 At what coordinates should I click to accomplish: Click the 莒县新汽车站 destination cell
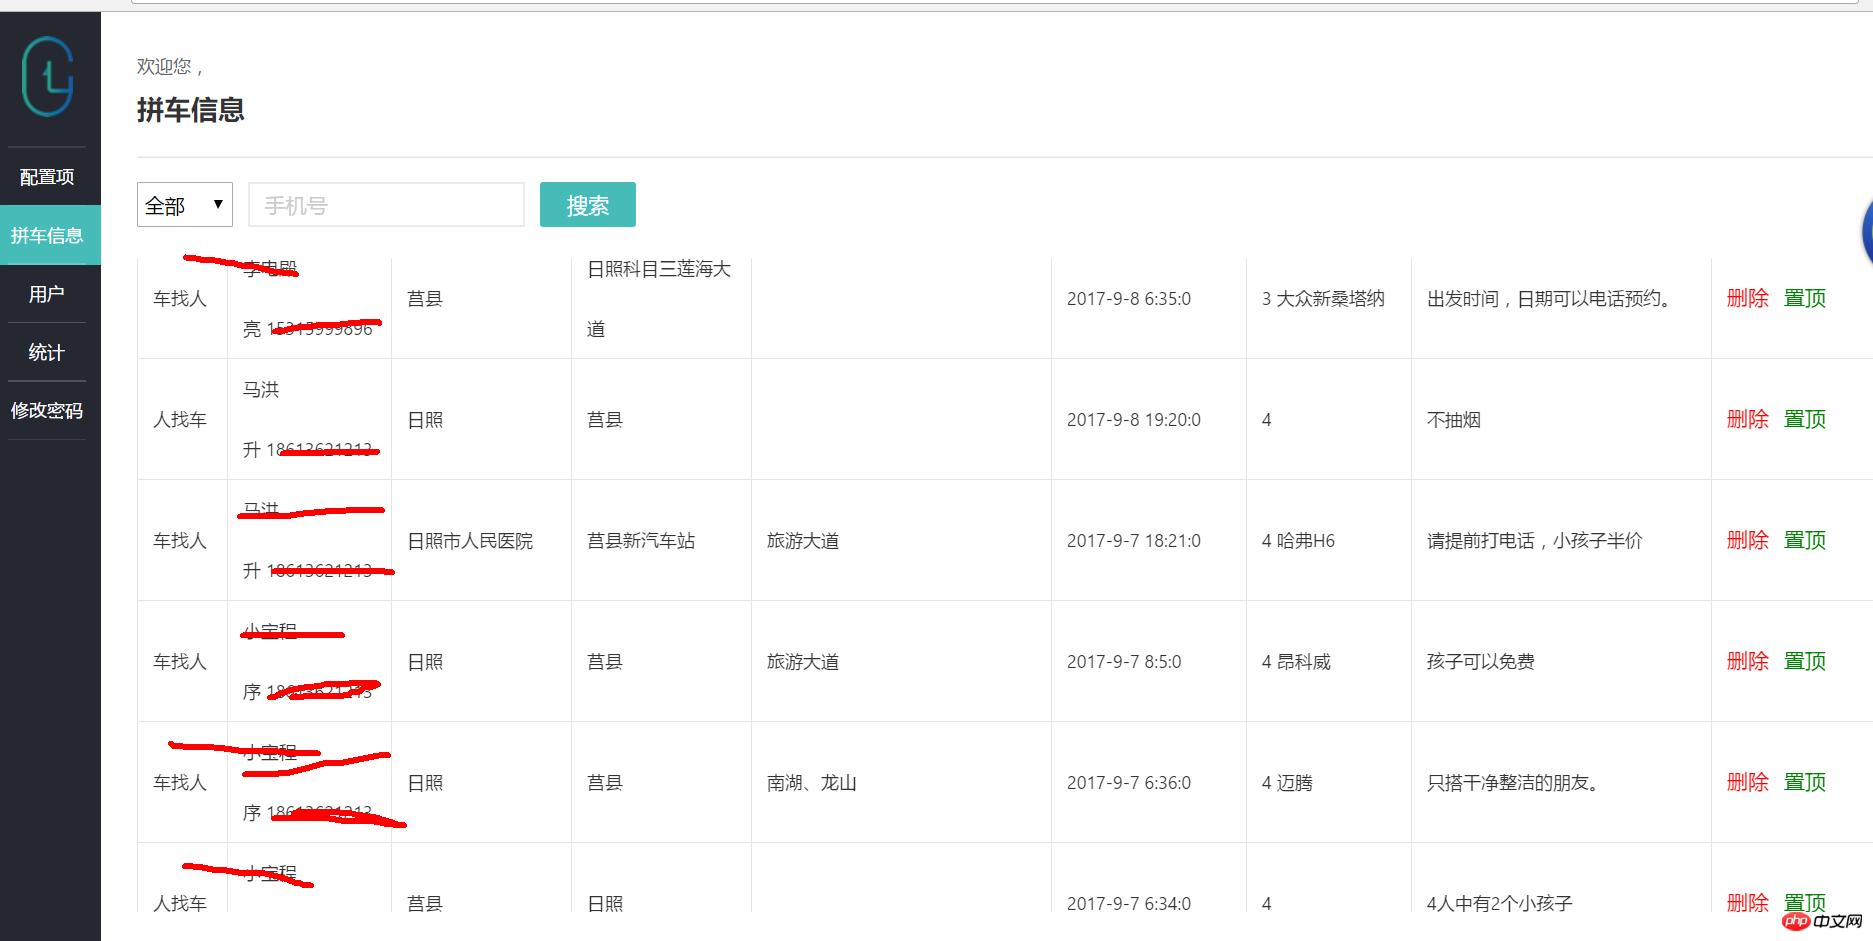click(641, 541)
